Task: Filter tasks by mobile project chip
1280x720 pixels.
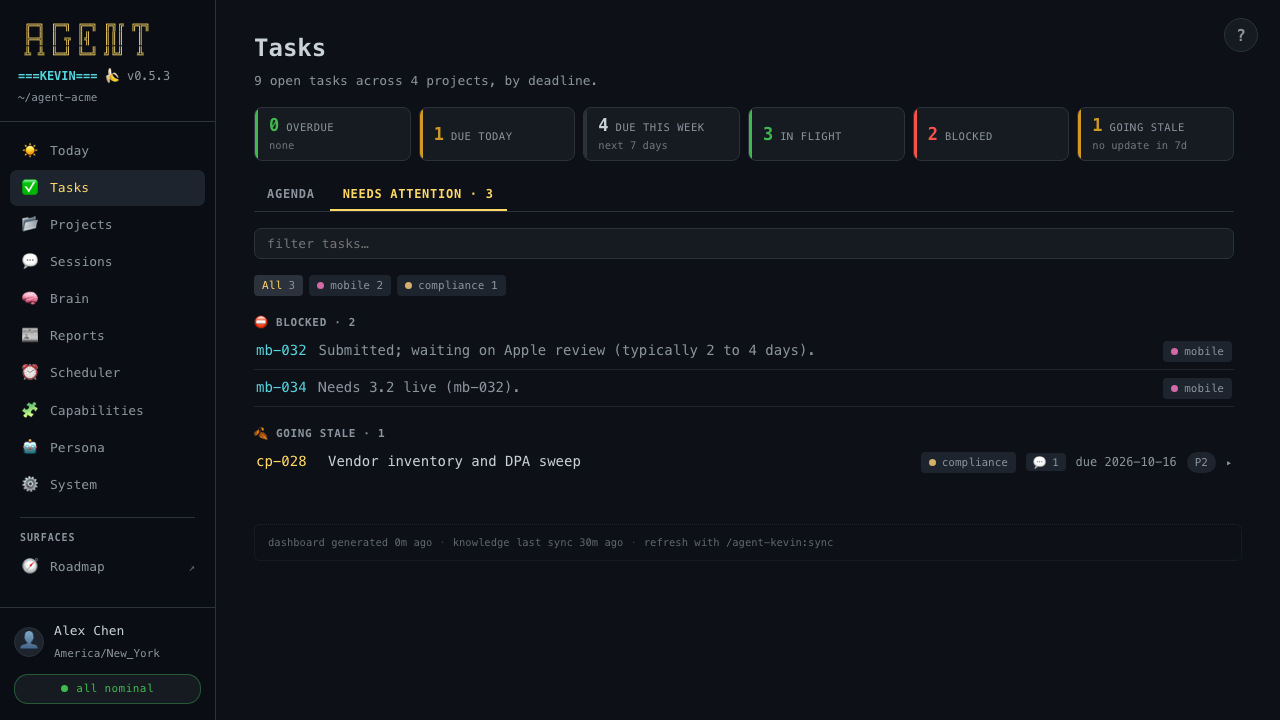Action: [x=350, y=285]
